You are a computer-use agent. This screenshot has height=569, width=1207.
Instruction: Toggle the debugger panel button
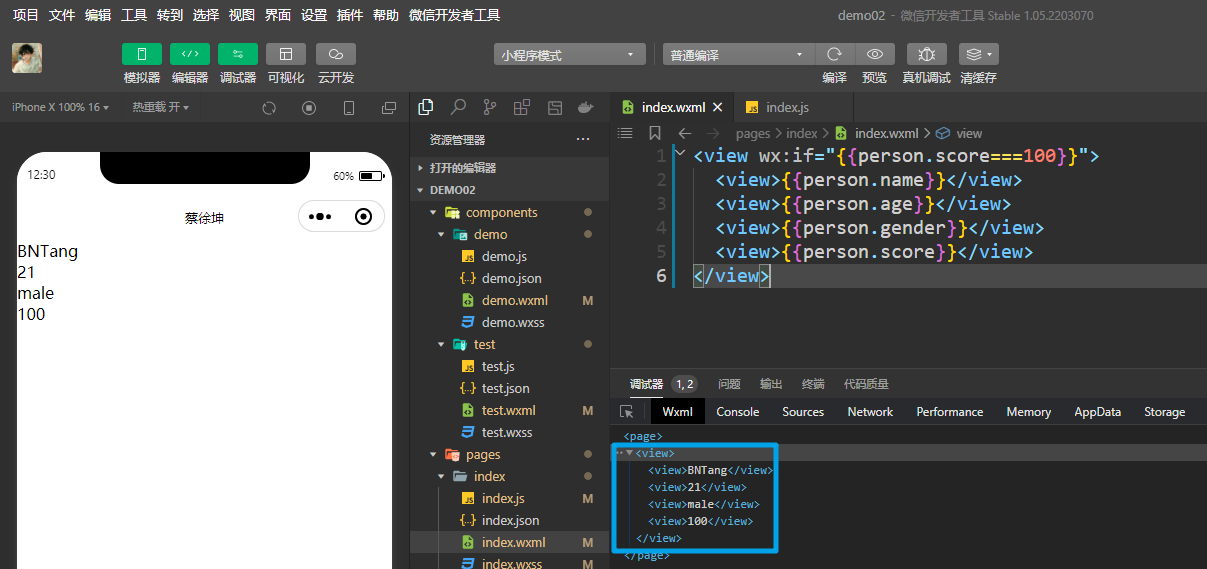238,54
